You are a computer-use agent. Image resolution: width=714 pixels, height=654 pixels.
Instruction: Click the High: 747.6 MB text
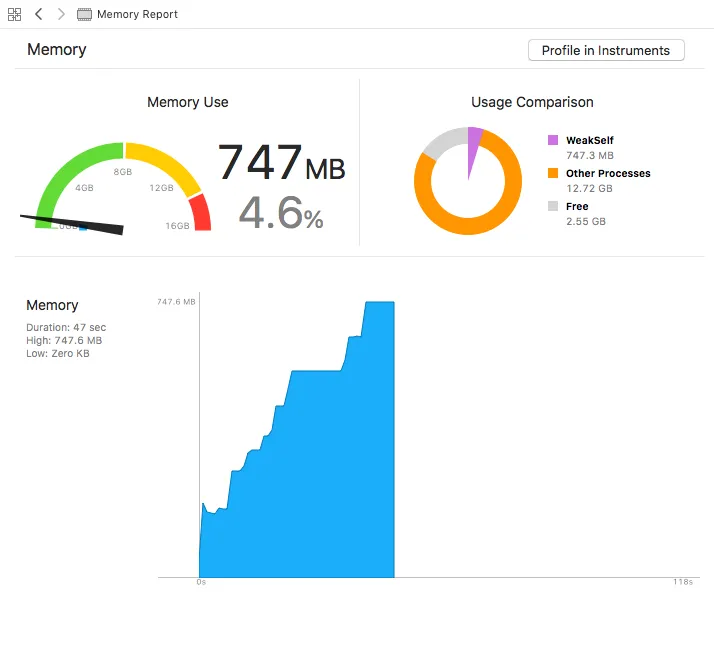point(64,340)
